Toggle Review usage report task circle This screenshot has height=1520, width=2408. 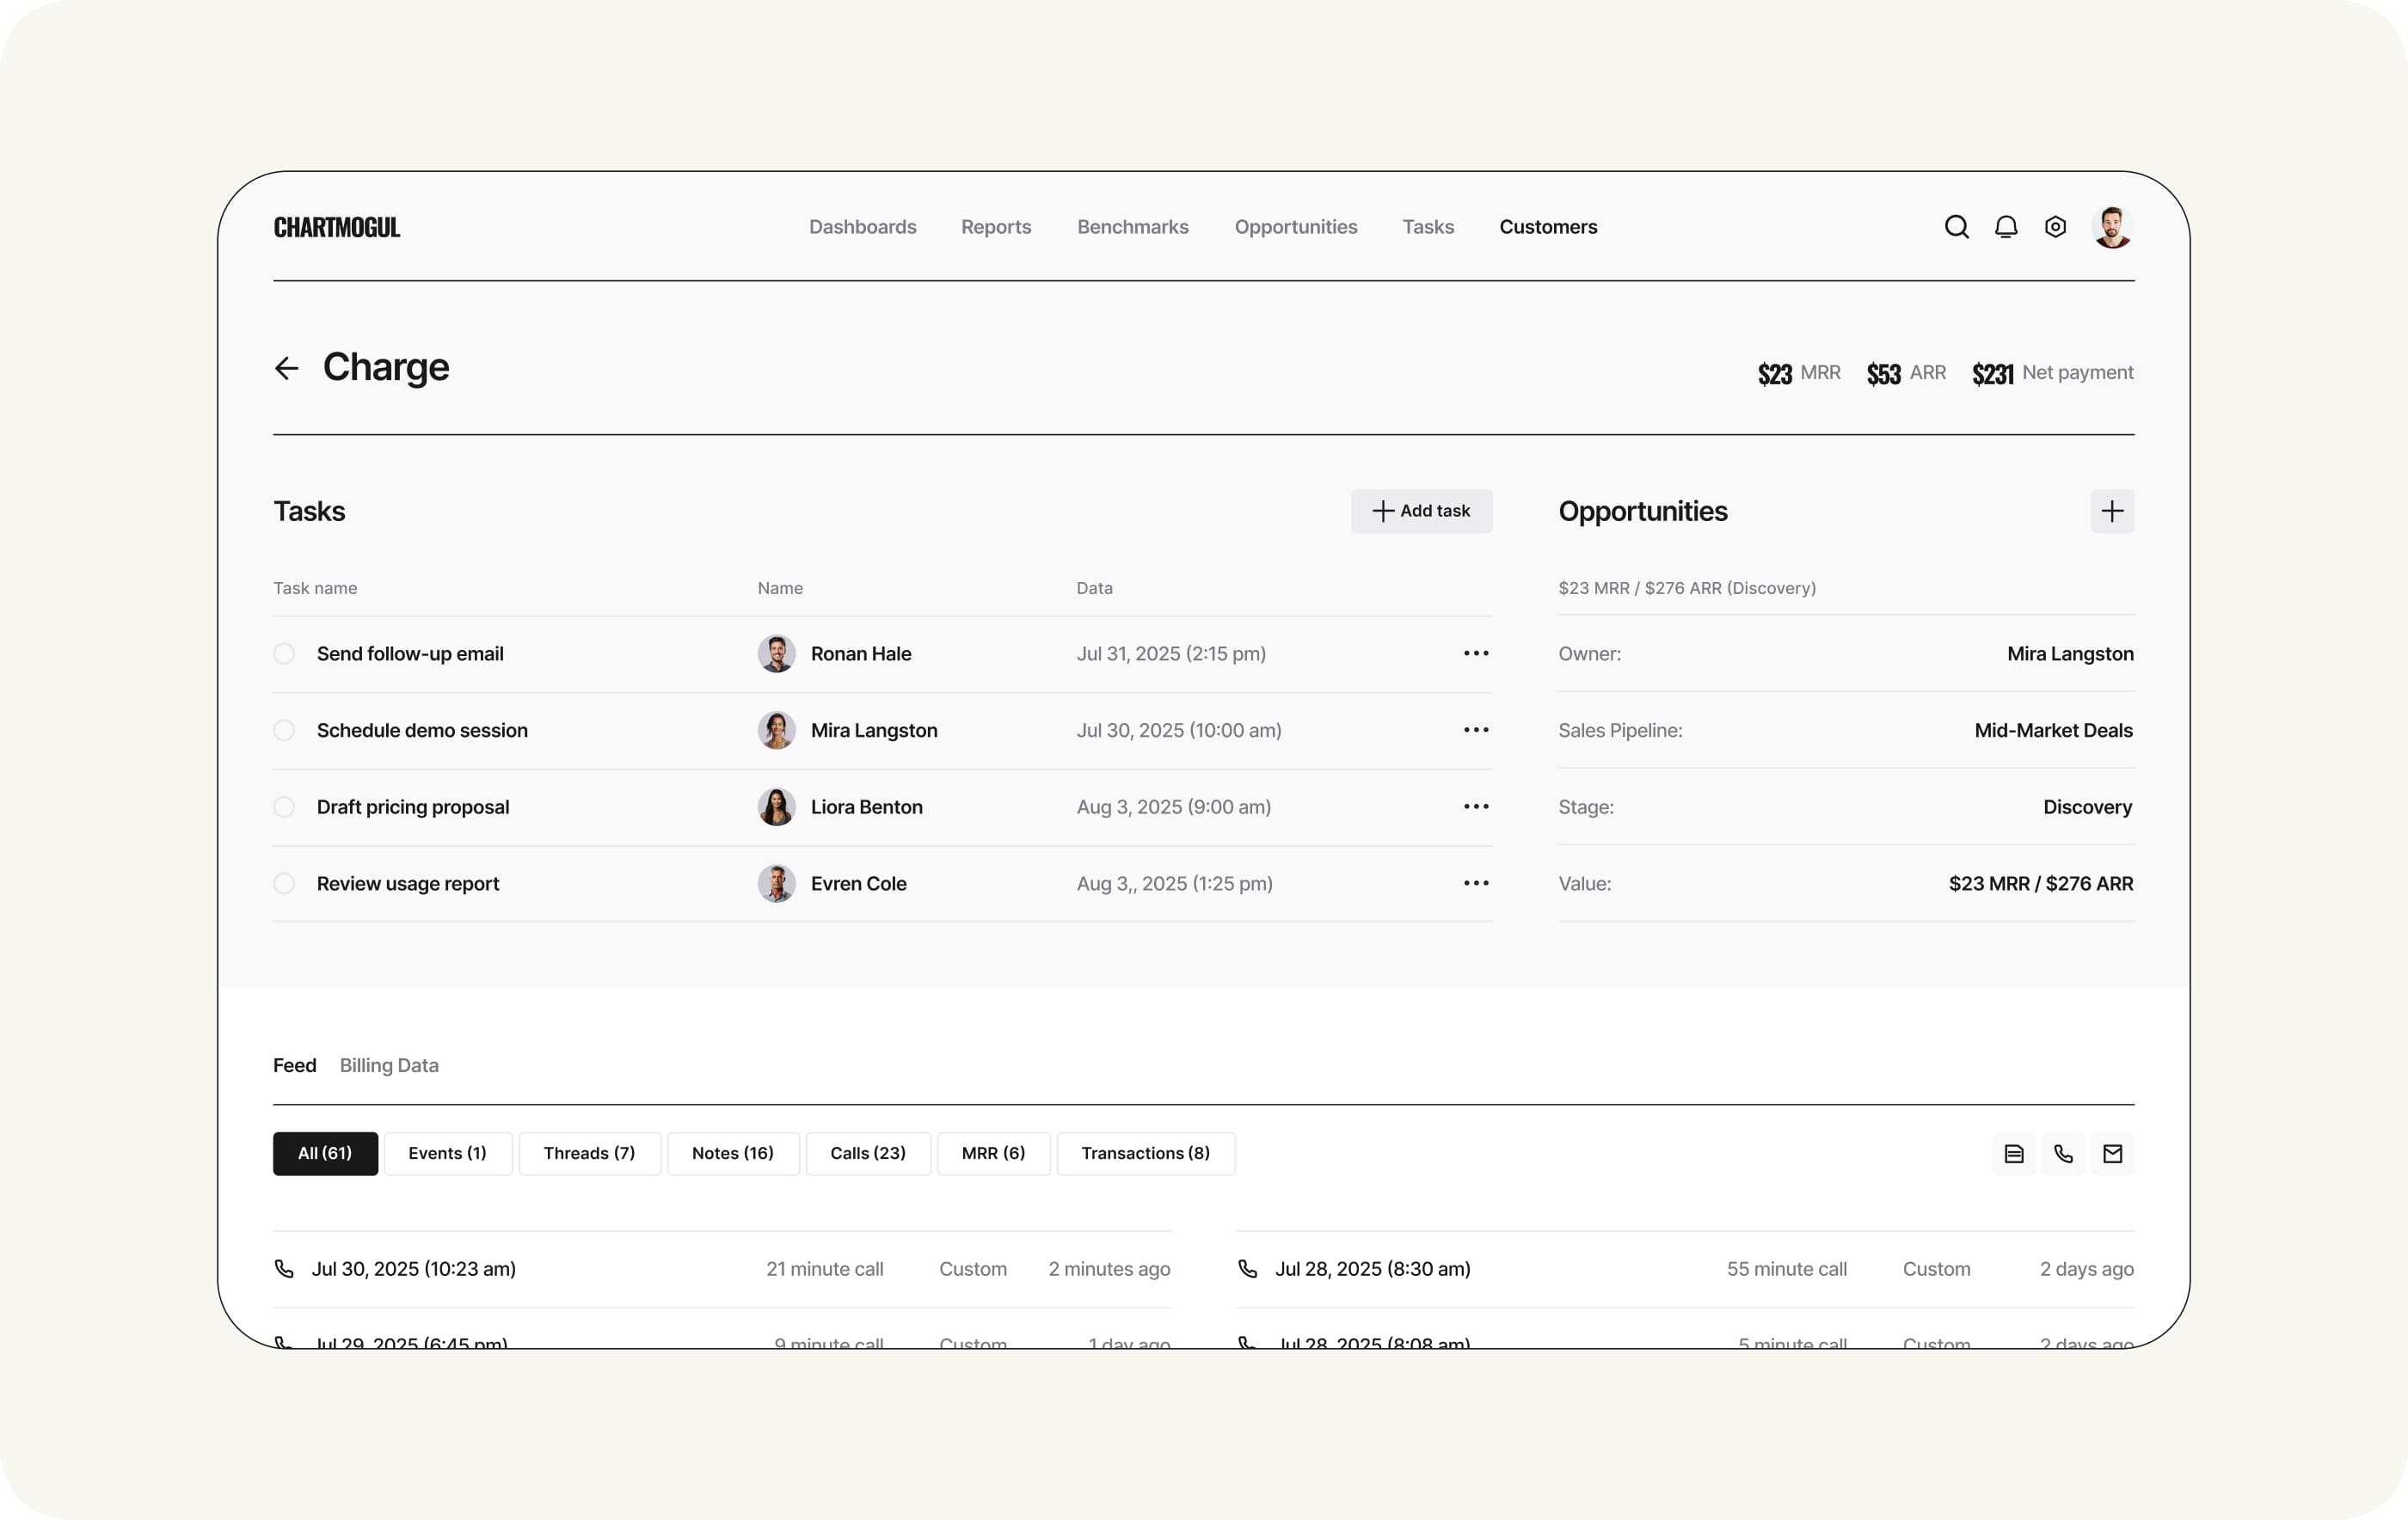pos(284,884)
